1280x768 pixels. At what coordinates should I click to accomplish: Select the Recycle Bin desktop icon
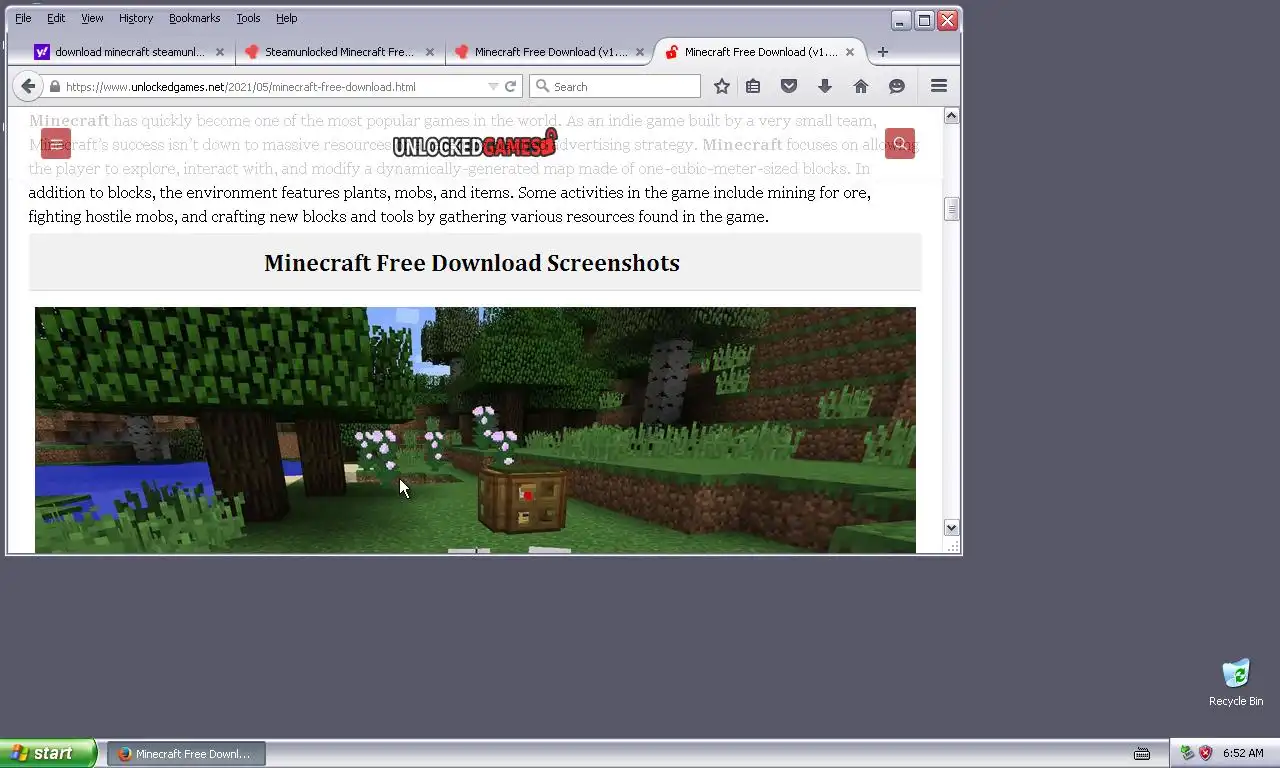(1236, 682)
